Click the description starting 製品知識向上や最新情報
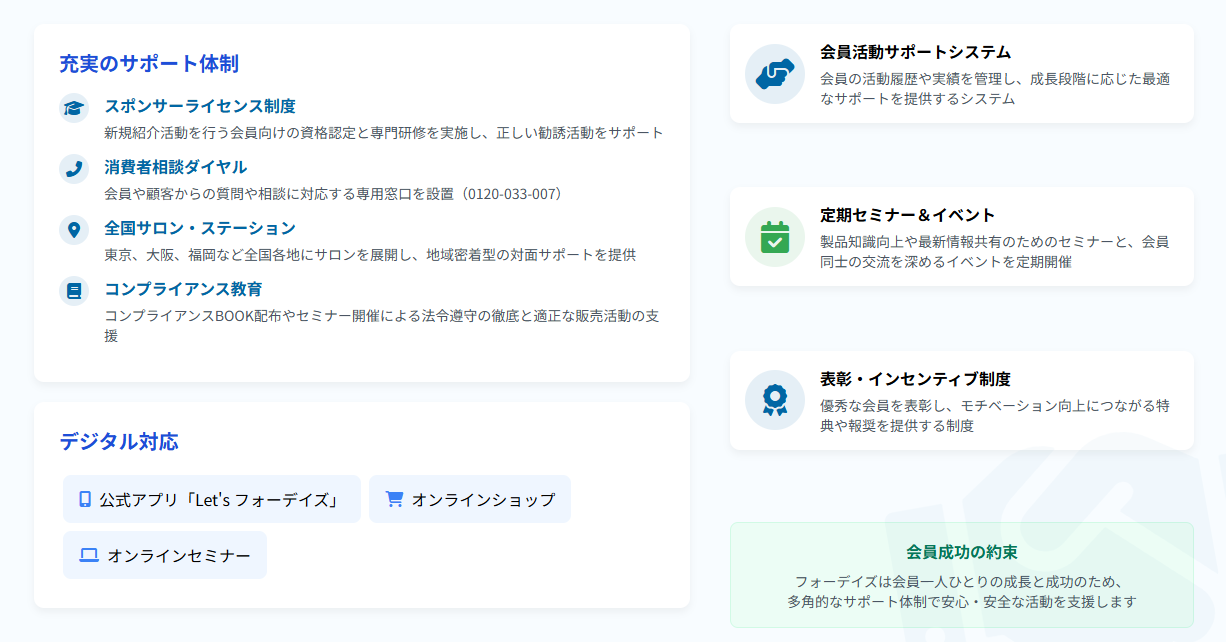Viewport: 1226px width, 642px height. (995, 252)
